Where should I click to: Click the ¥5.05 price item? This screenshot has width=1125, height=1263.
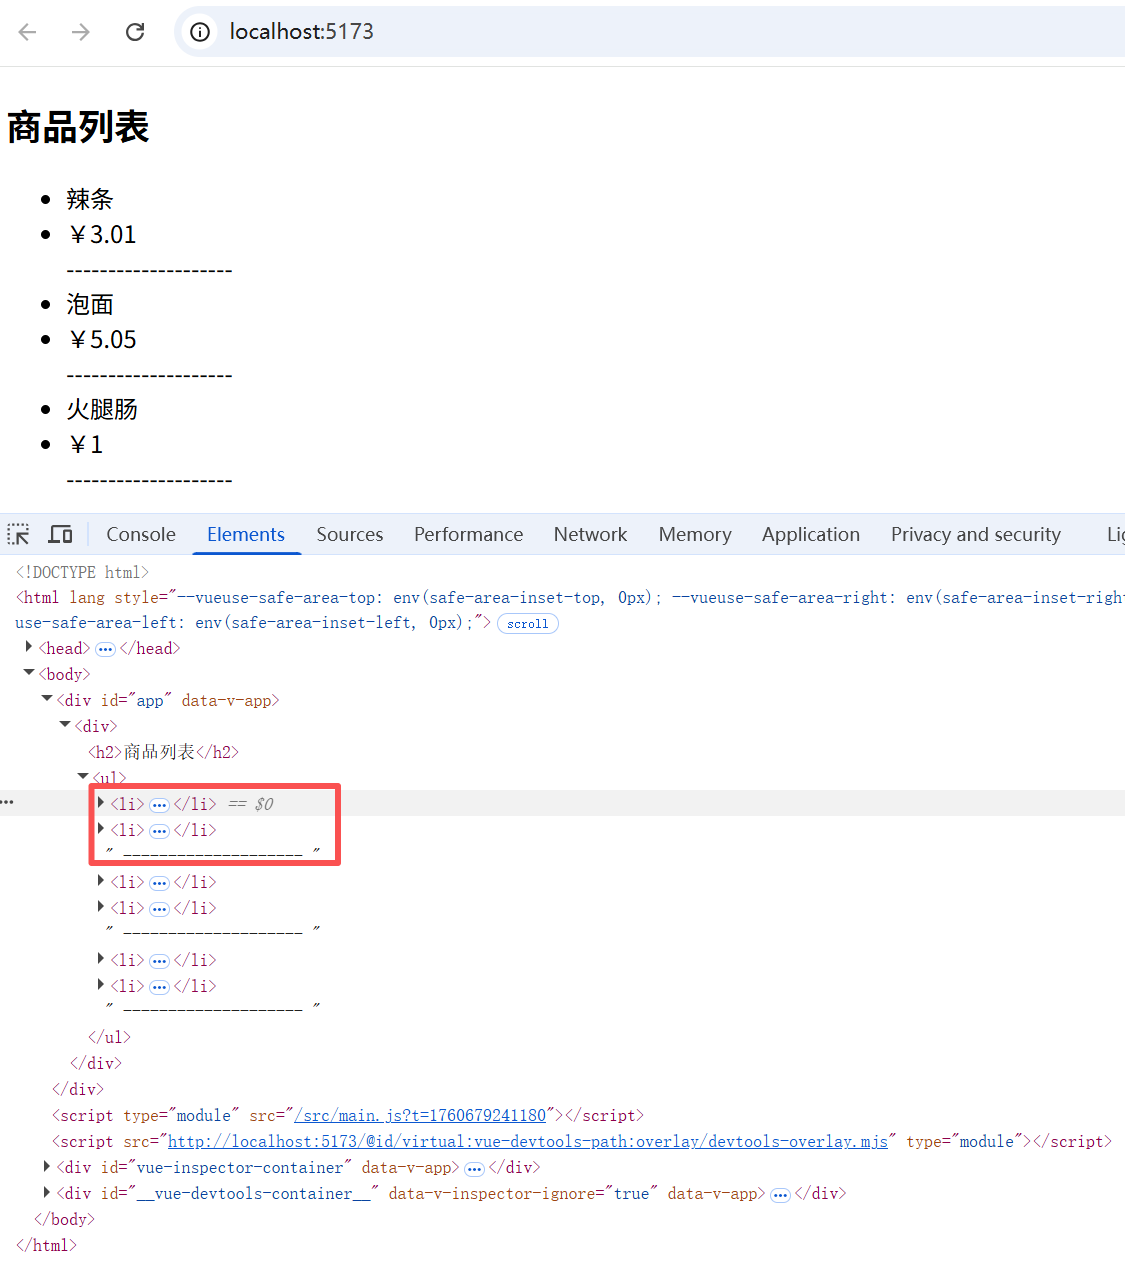[101, 339]
